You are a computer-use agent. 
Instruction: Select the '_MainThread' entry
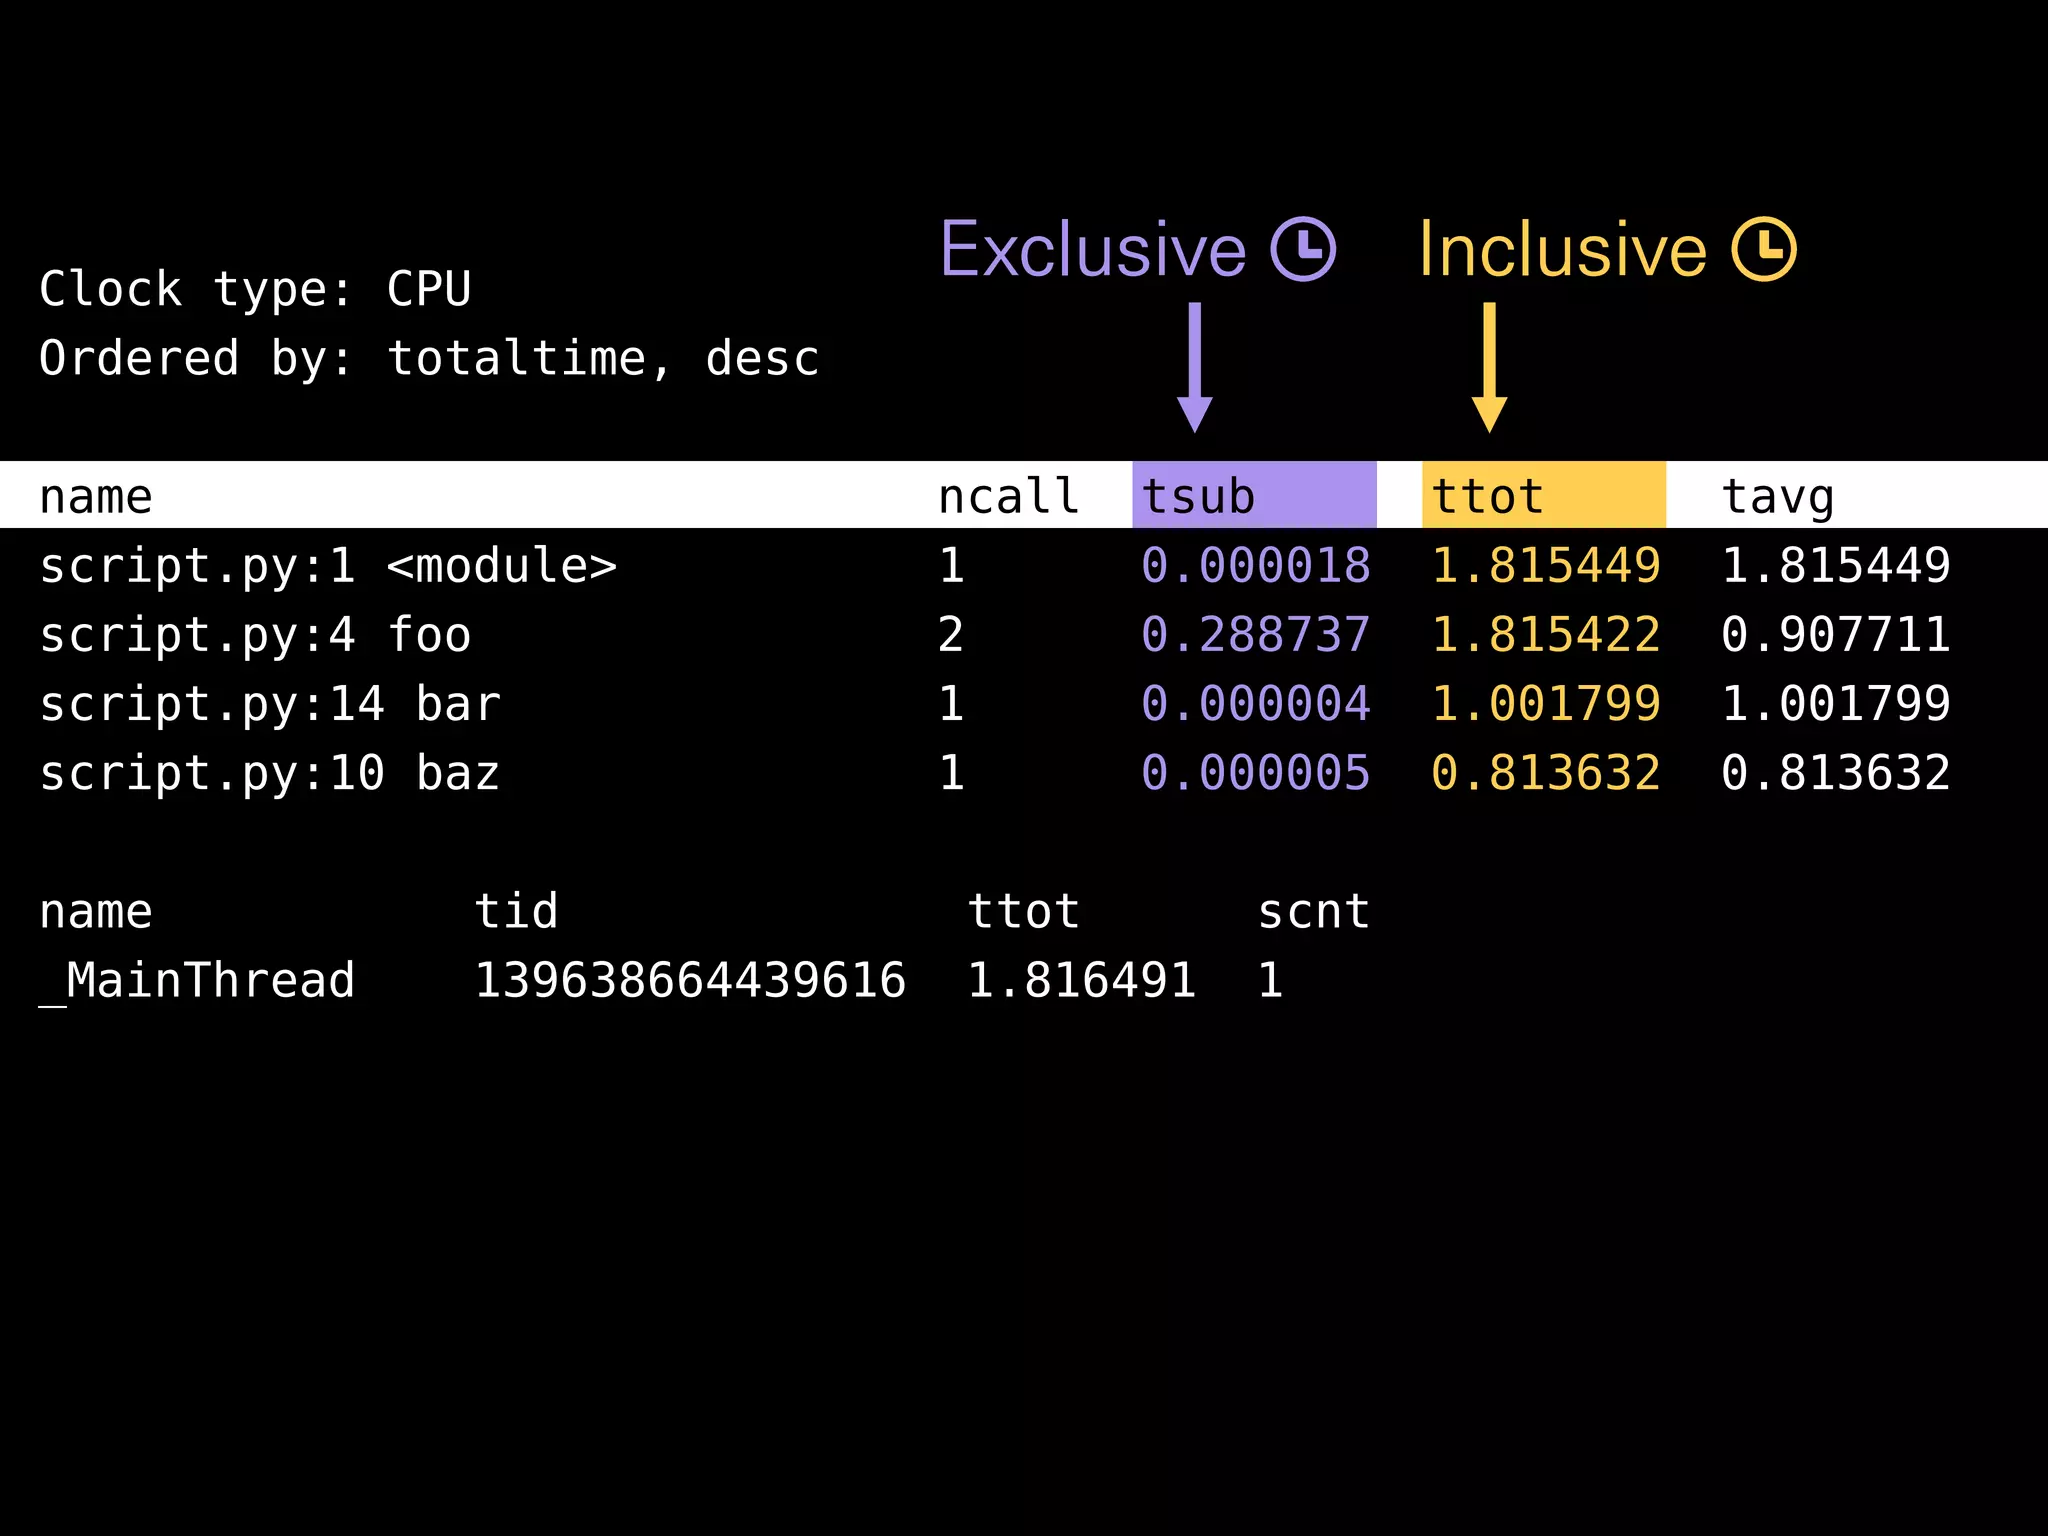point(197,981)
